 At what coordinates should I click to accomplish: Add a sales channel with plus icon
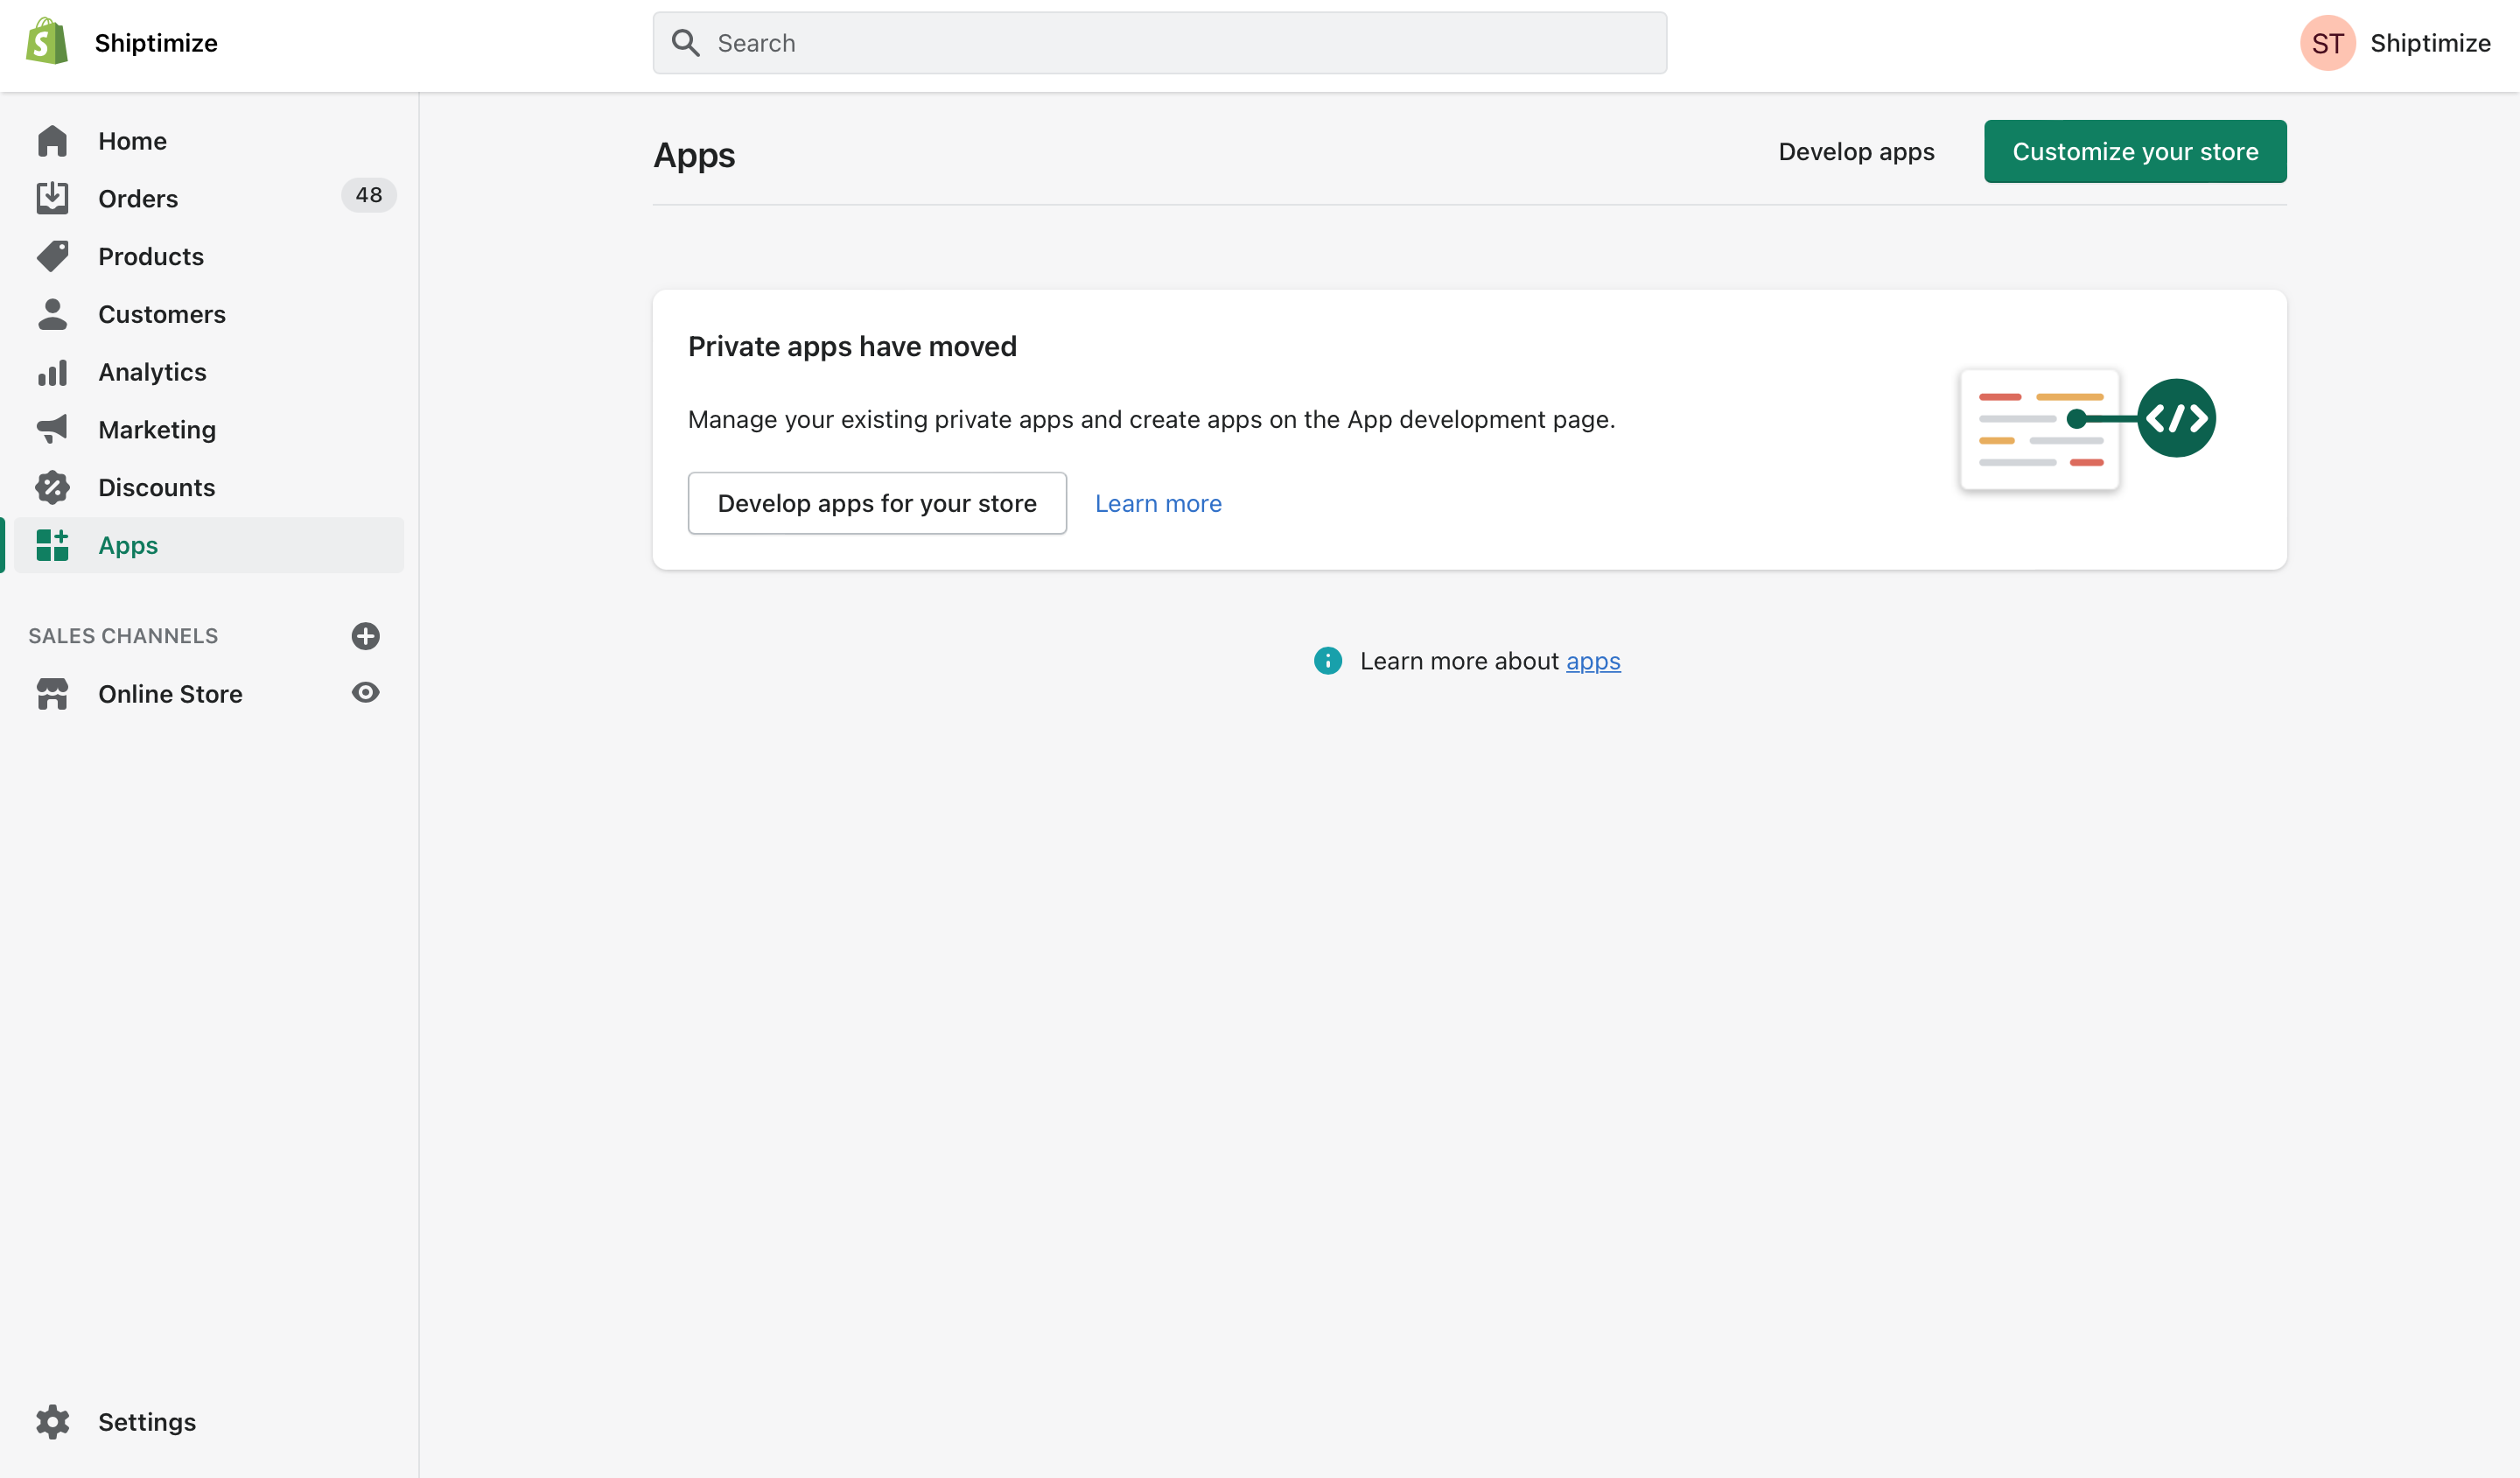365,636
